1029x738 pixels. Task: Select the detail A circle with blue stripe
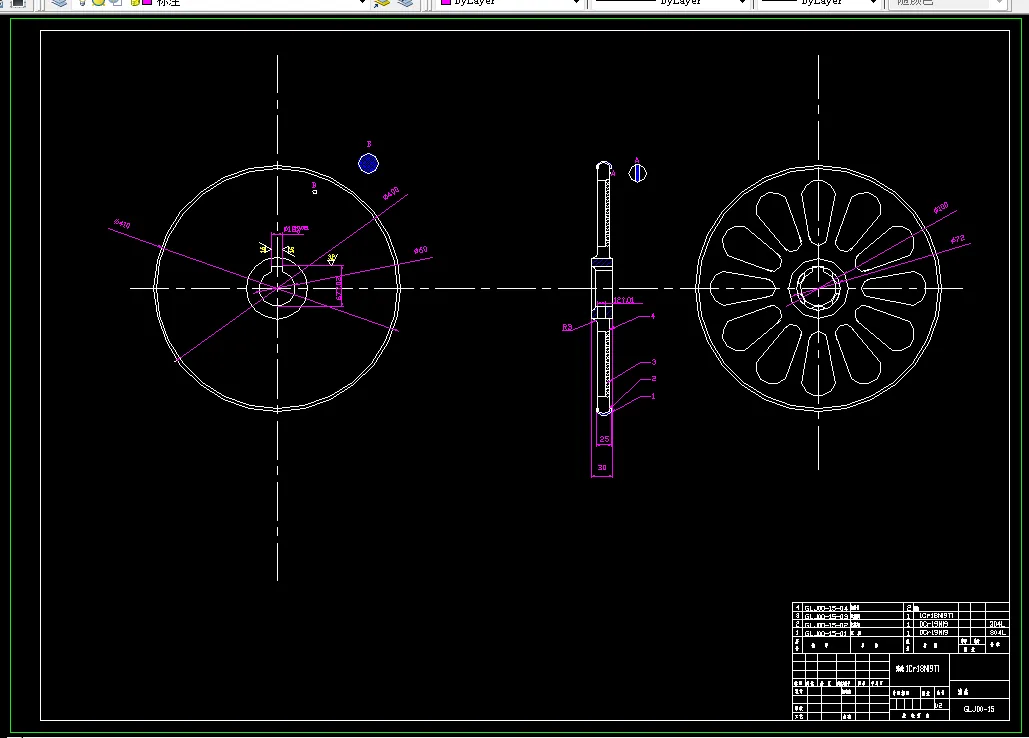pos(637,173)
